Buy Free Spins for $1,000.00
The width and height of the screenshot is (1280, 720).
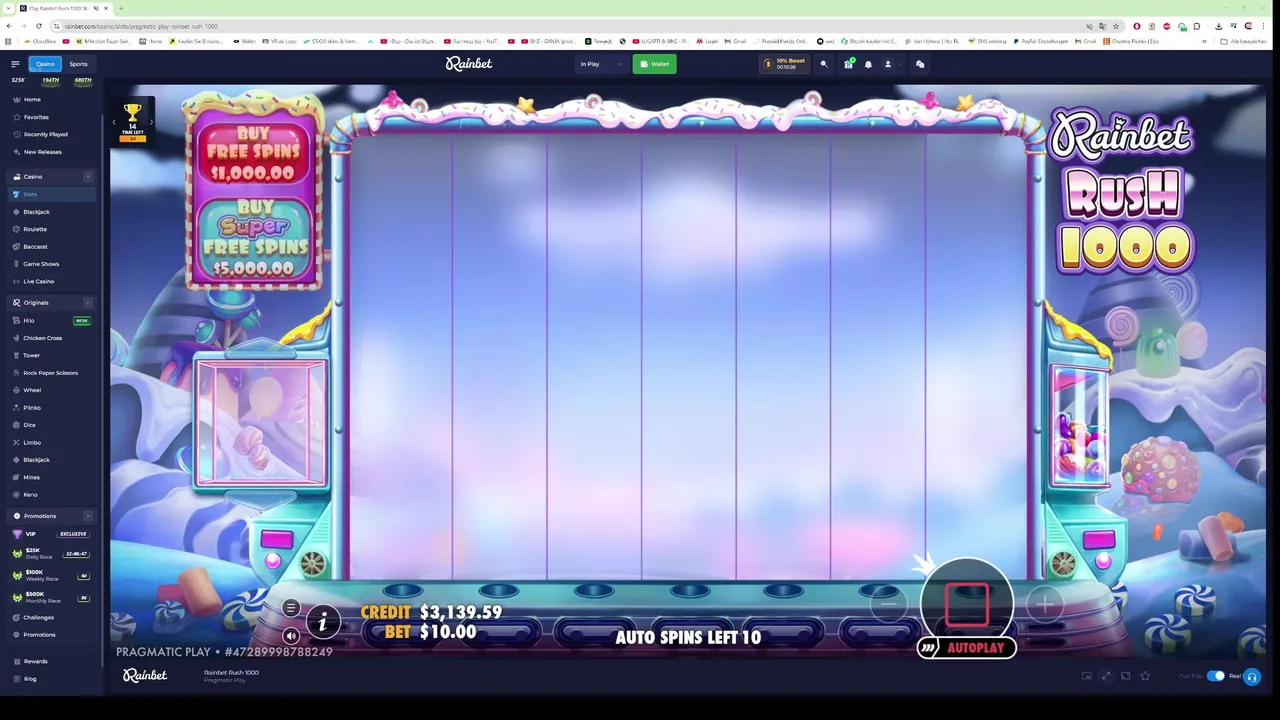point(253,152)
